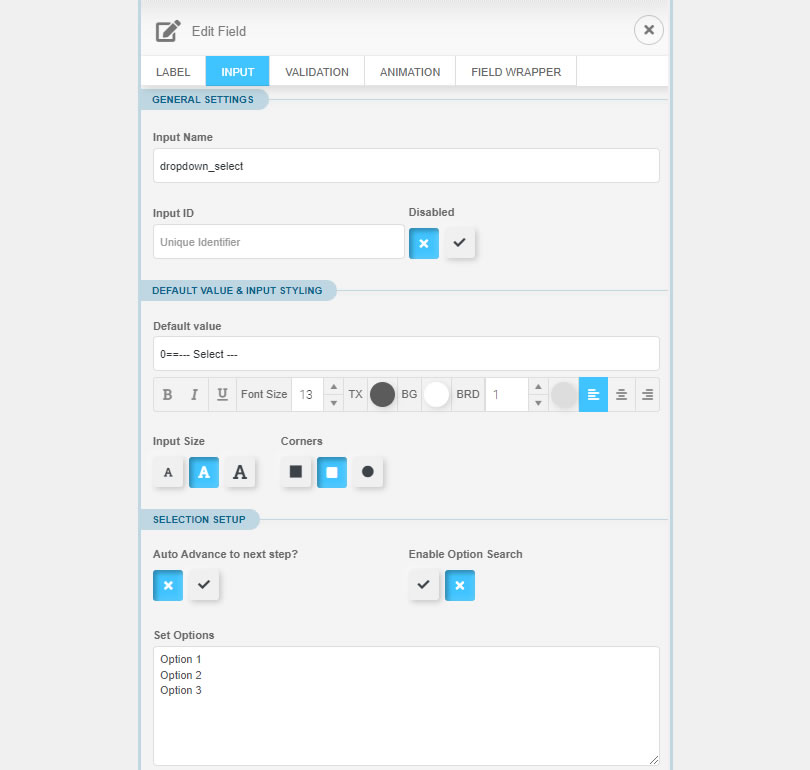Screen dimensions: 810x770
Task: Click the 'Option 1' line
Action: pyautogui.click(x=180, y=659)
